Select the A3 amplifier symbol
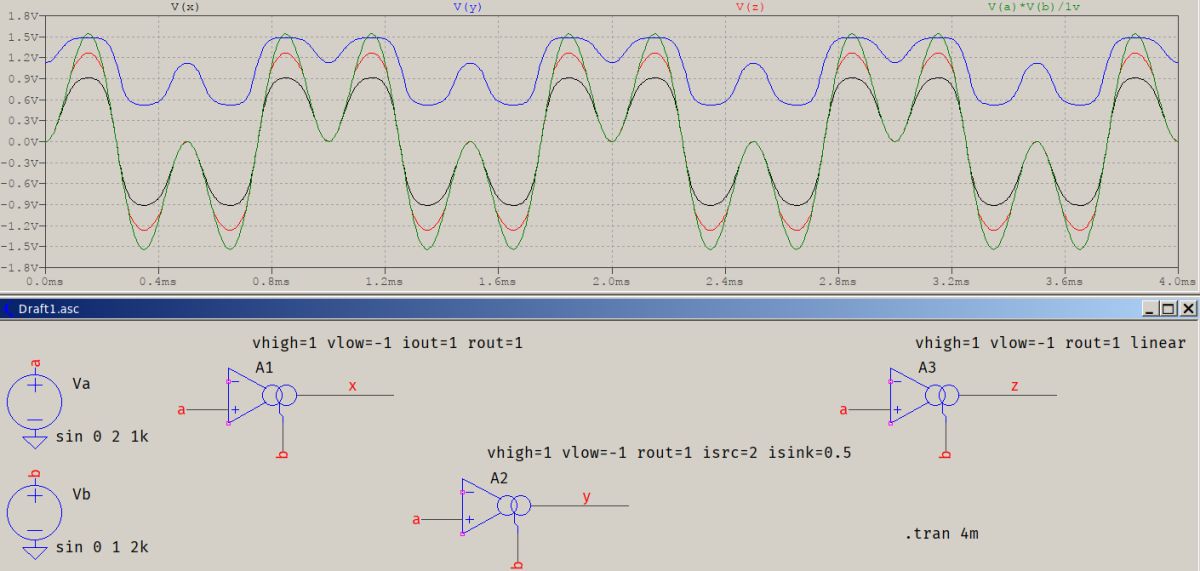 click(922, 396)
